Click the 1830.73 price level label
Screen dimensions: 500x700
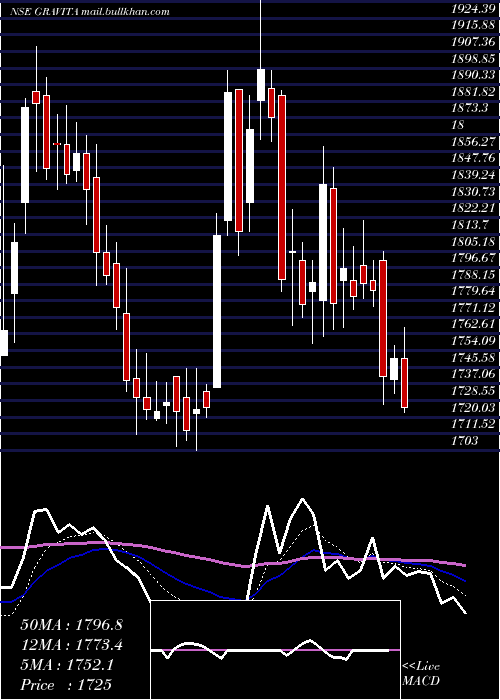[473, 192]
